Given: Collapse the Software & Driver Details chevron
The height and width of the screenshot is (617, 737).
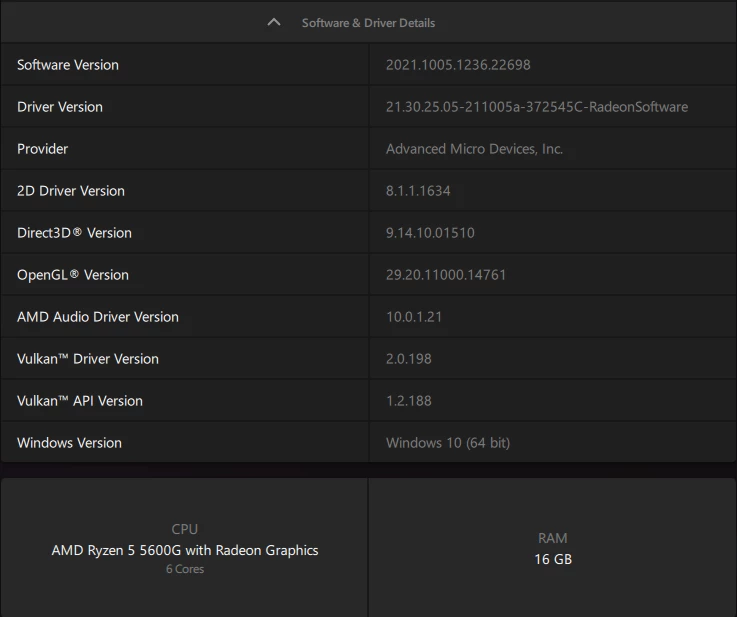Looking at the screenshot, I should 274,23.
